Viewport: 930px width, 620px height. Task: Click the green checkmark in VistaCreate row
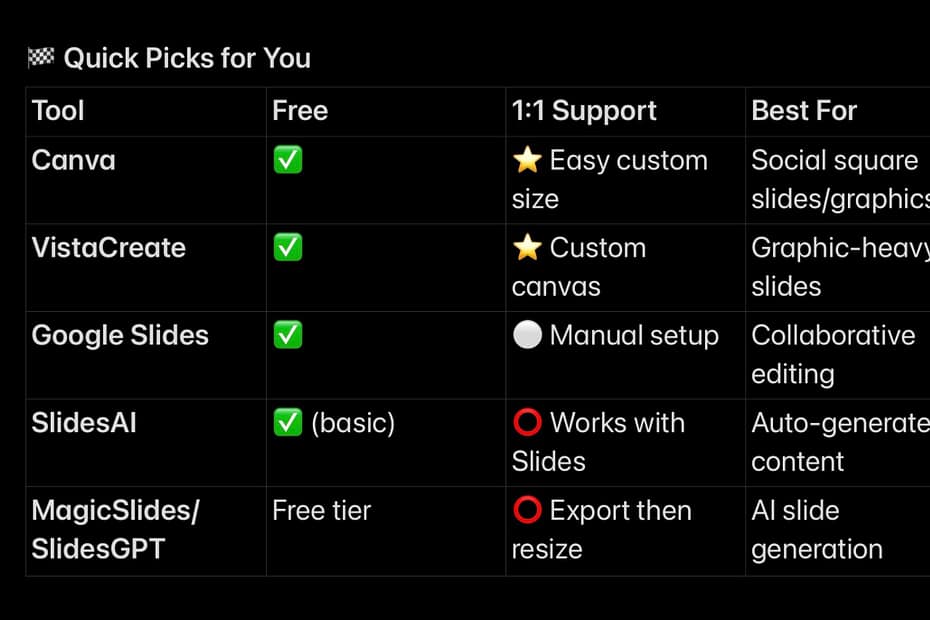pos(288,248)
